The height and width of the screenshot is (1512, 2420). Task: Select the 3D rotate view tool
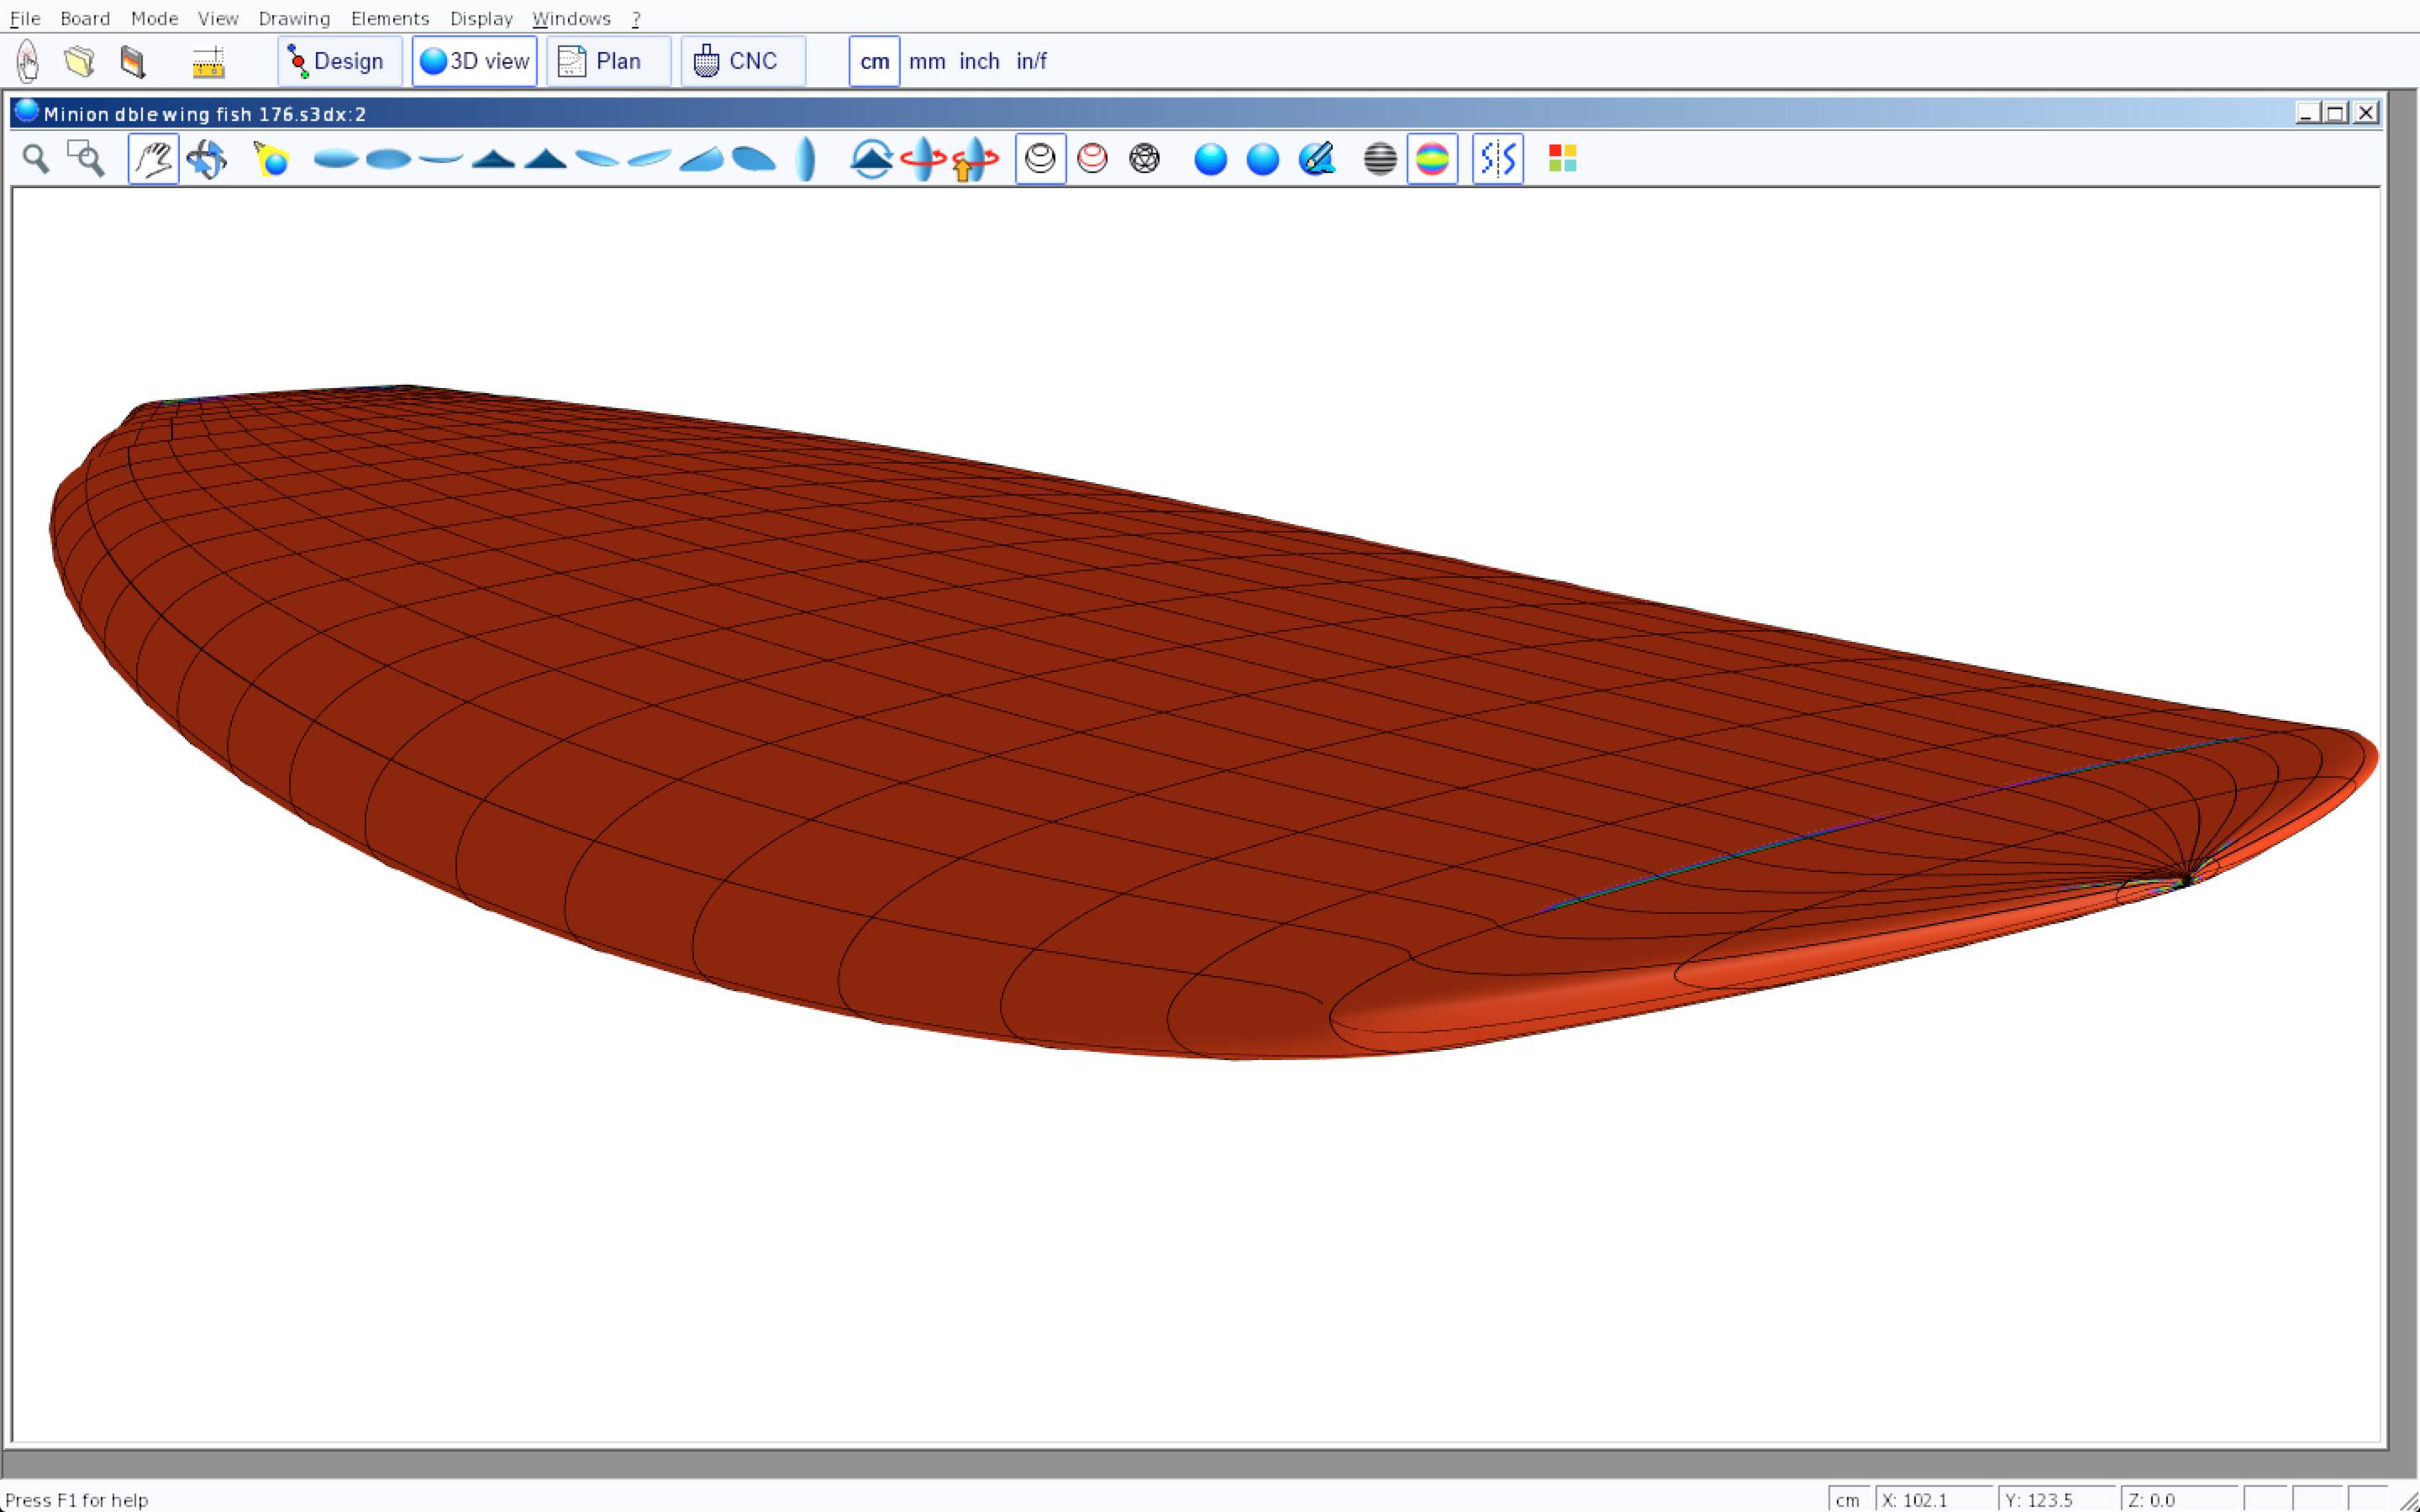(x=207, y=159)
